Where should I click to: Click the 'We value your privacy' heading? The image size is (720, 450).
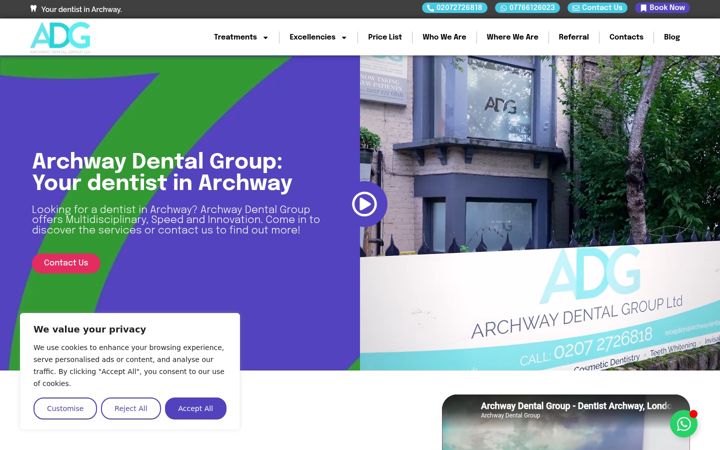(90, 329)
